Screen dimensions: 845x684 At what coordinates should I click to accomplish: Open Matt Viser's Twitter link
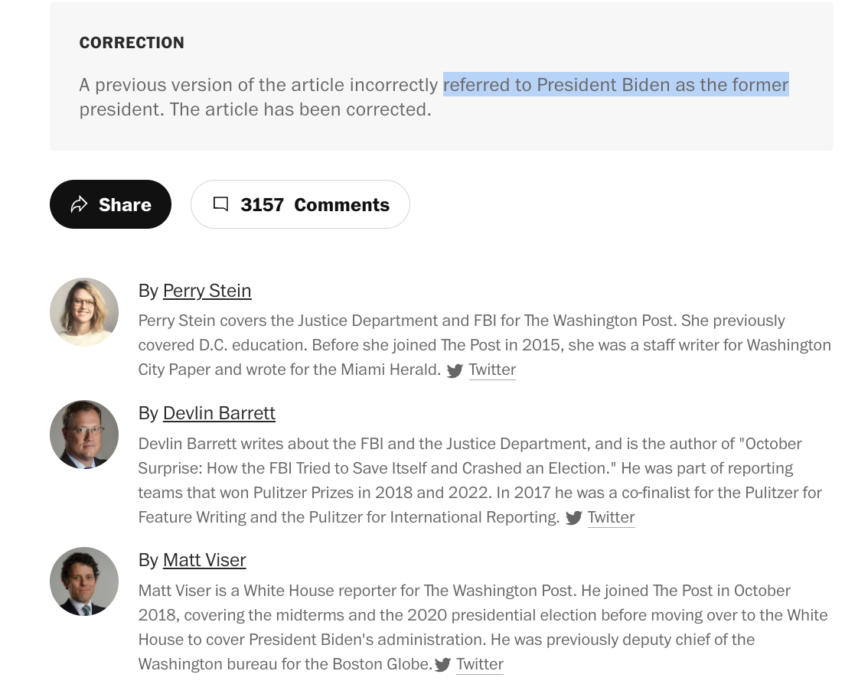[x=480, y=664]
